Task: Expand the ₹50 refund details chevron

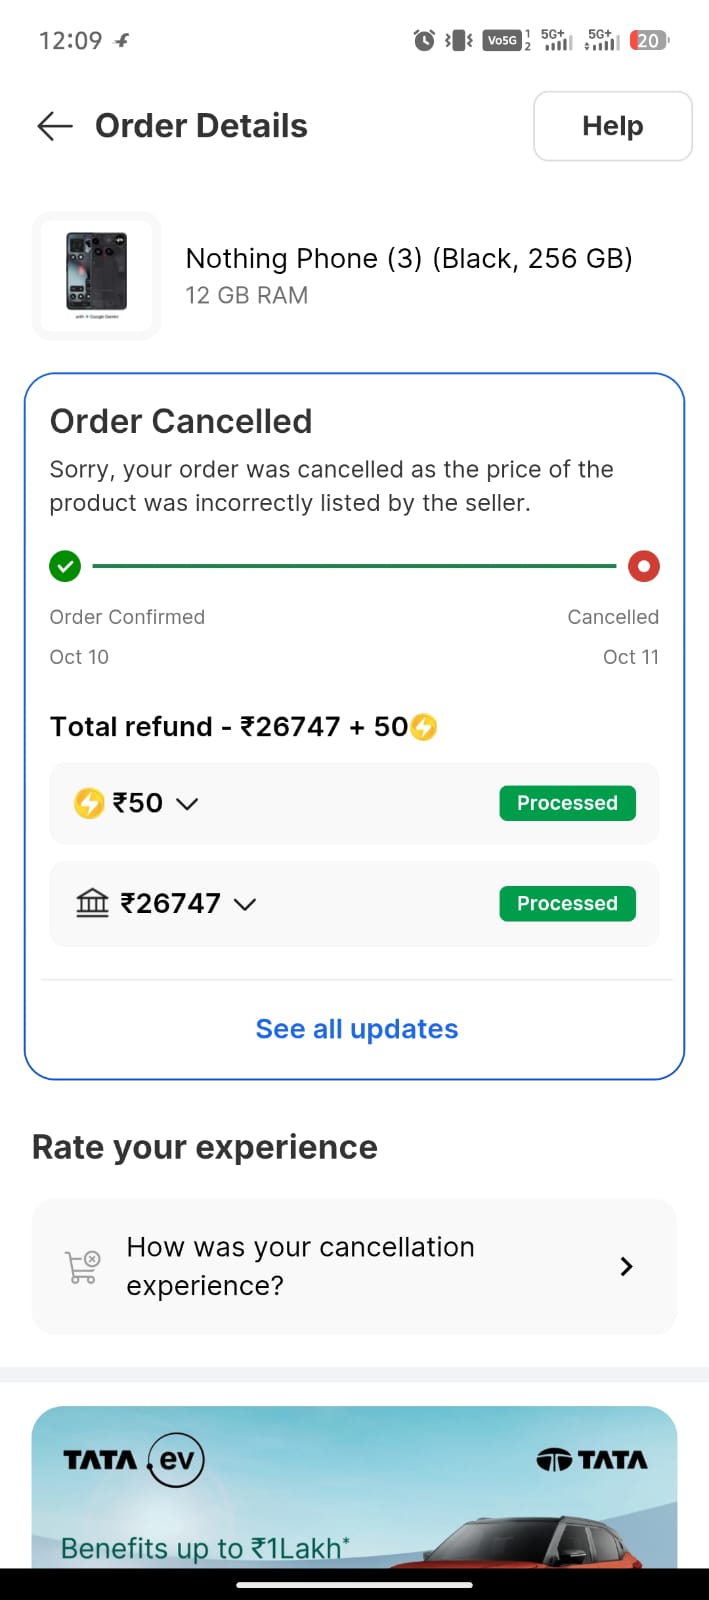Action: point(187,804)
